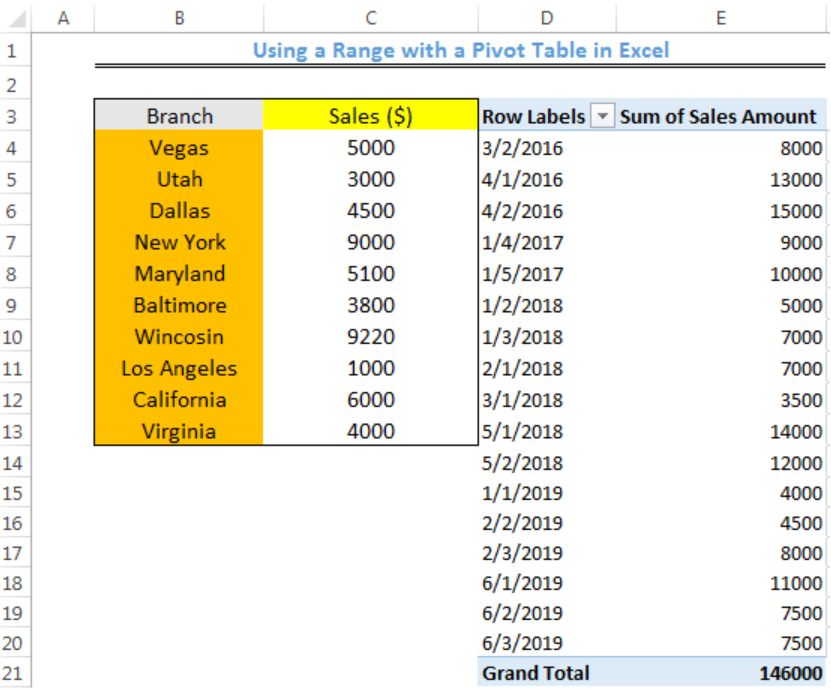
Task: Click the Branch header cell
Action: coord(181,117)
